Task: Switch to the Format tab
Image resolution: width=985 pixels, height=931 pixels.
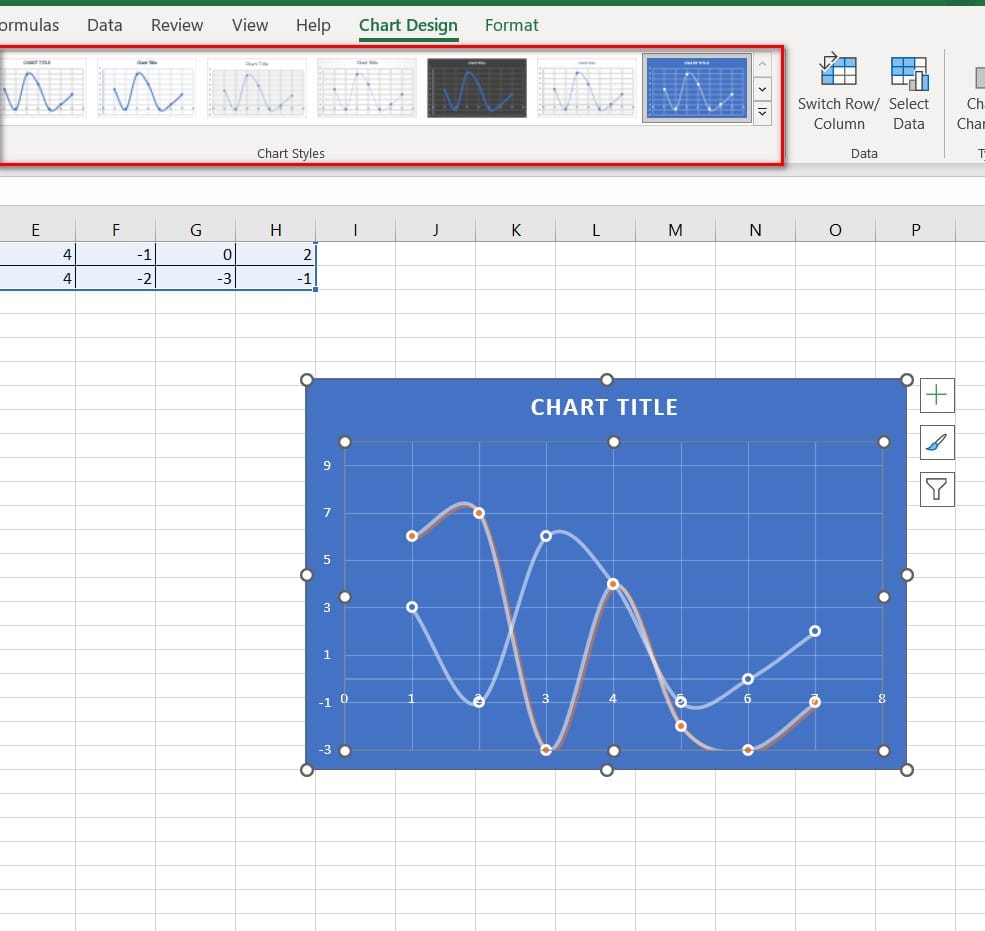Action: [x=511, y=25]
